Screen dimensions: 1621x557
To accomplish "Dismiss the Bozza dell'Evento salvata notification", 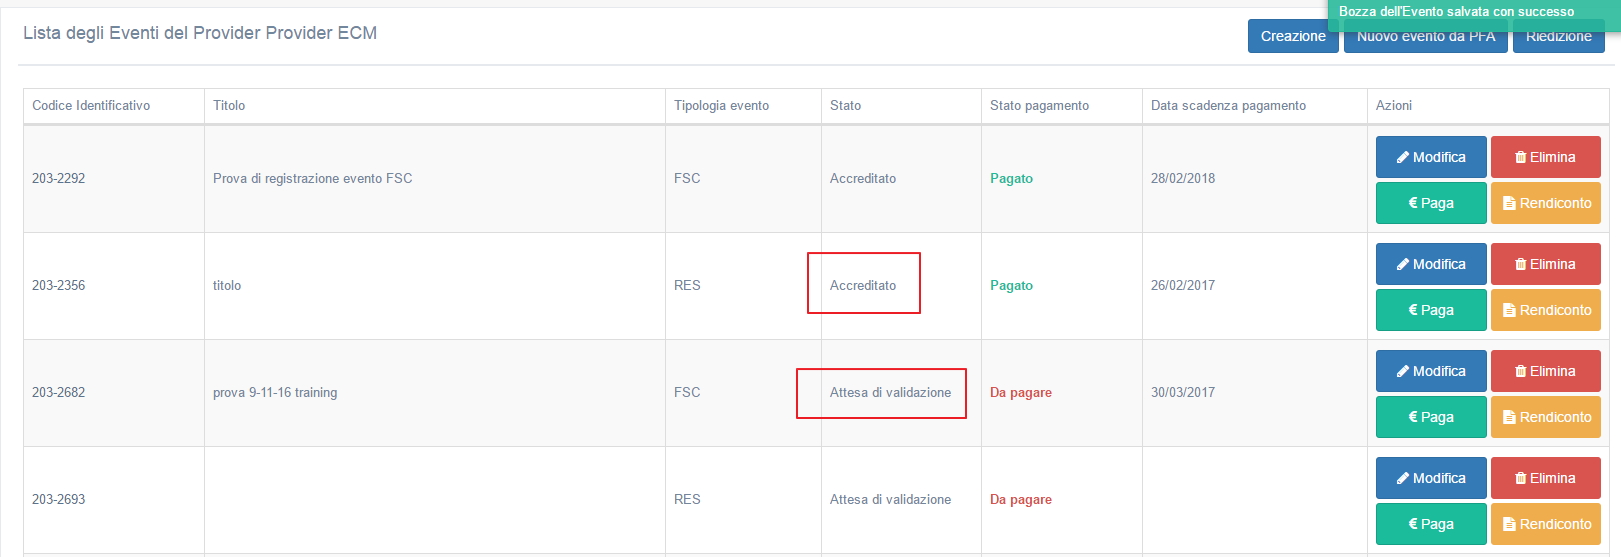I will (x=1456, y=12).
